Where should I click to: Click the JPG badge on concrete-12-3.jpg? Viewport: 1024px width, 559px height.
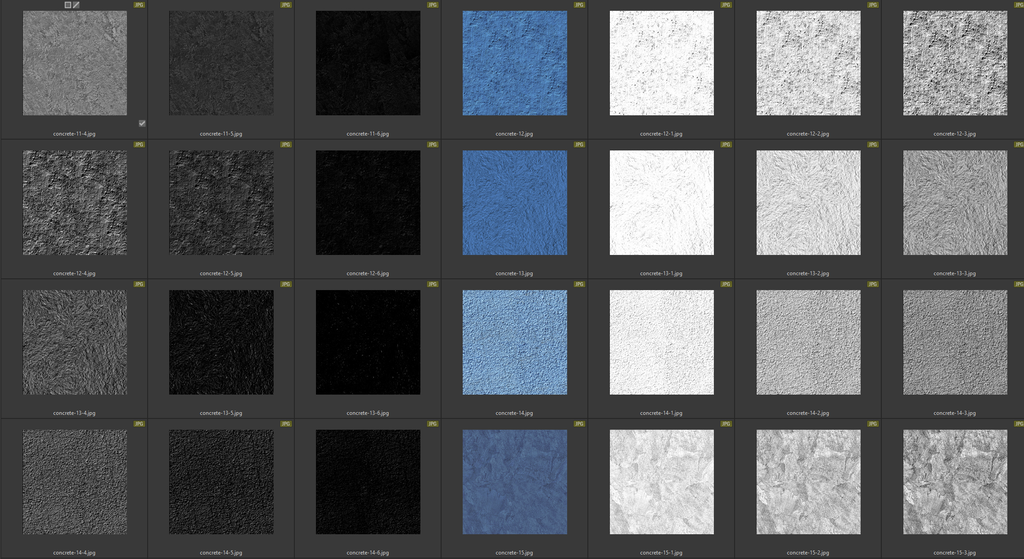tap(1017, 5)
